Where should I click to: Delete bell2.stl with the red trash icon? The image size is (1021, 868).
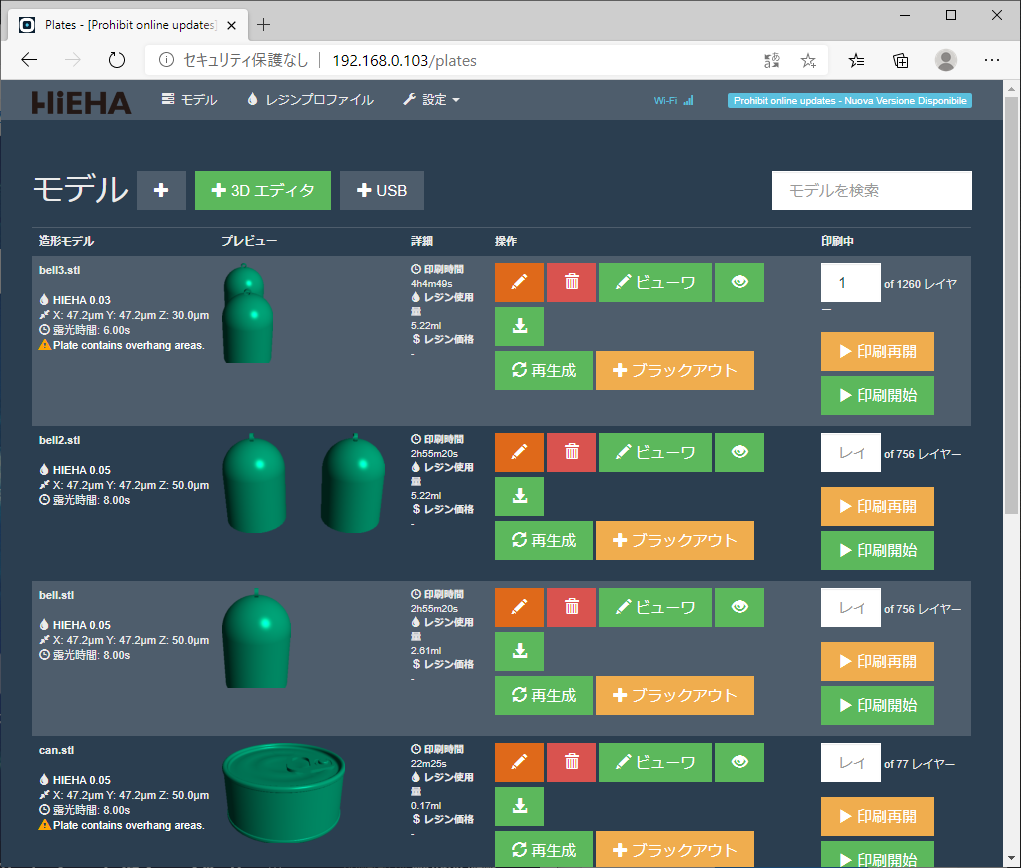click(x=571, y=452)
